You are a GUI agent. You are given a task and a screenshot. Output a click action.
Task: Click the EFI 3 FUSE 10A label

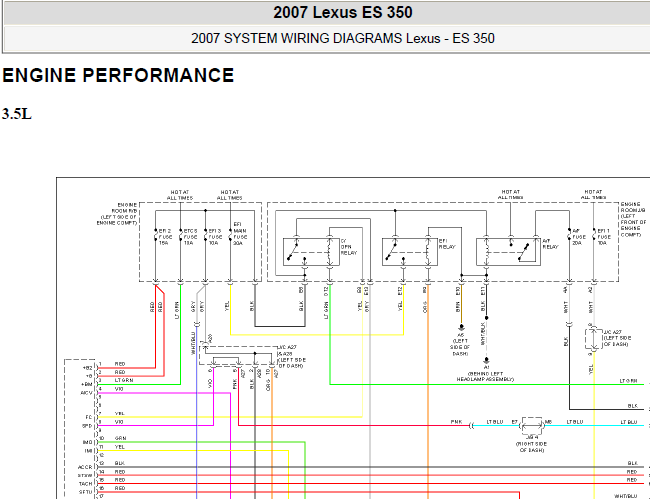click(x=215, y=237)
